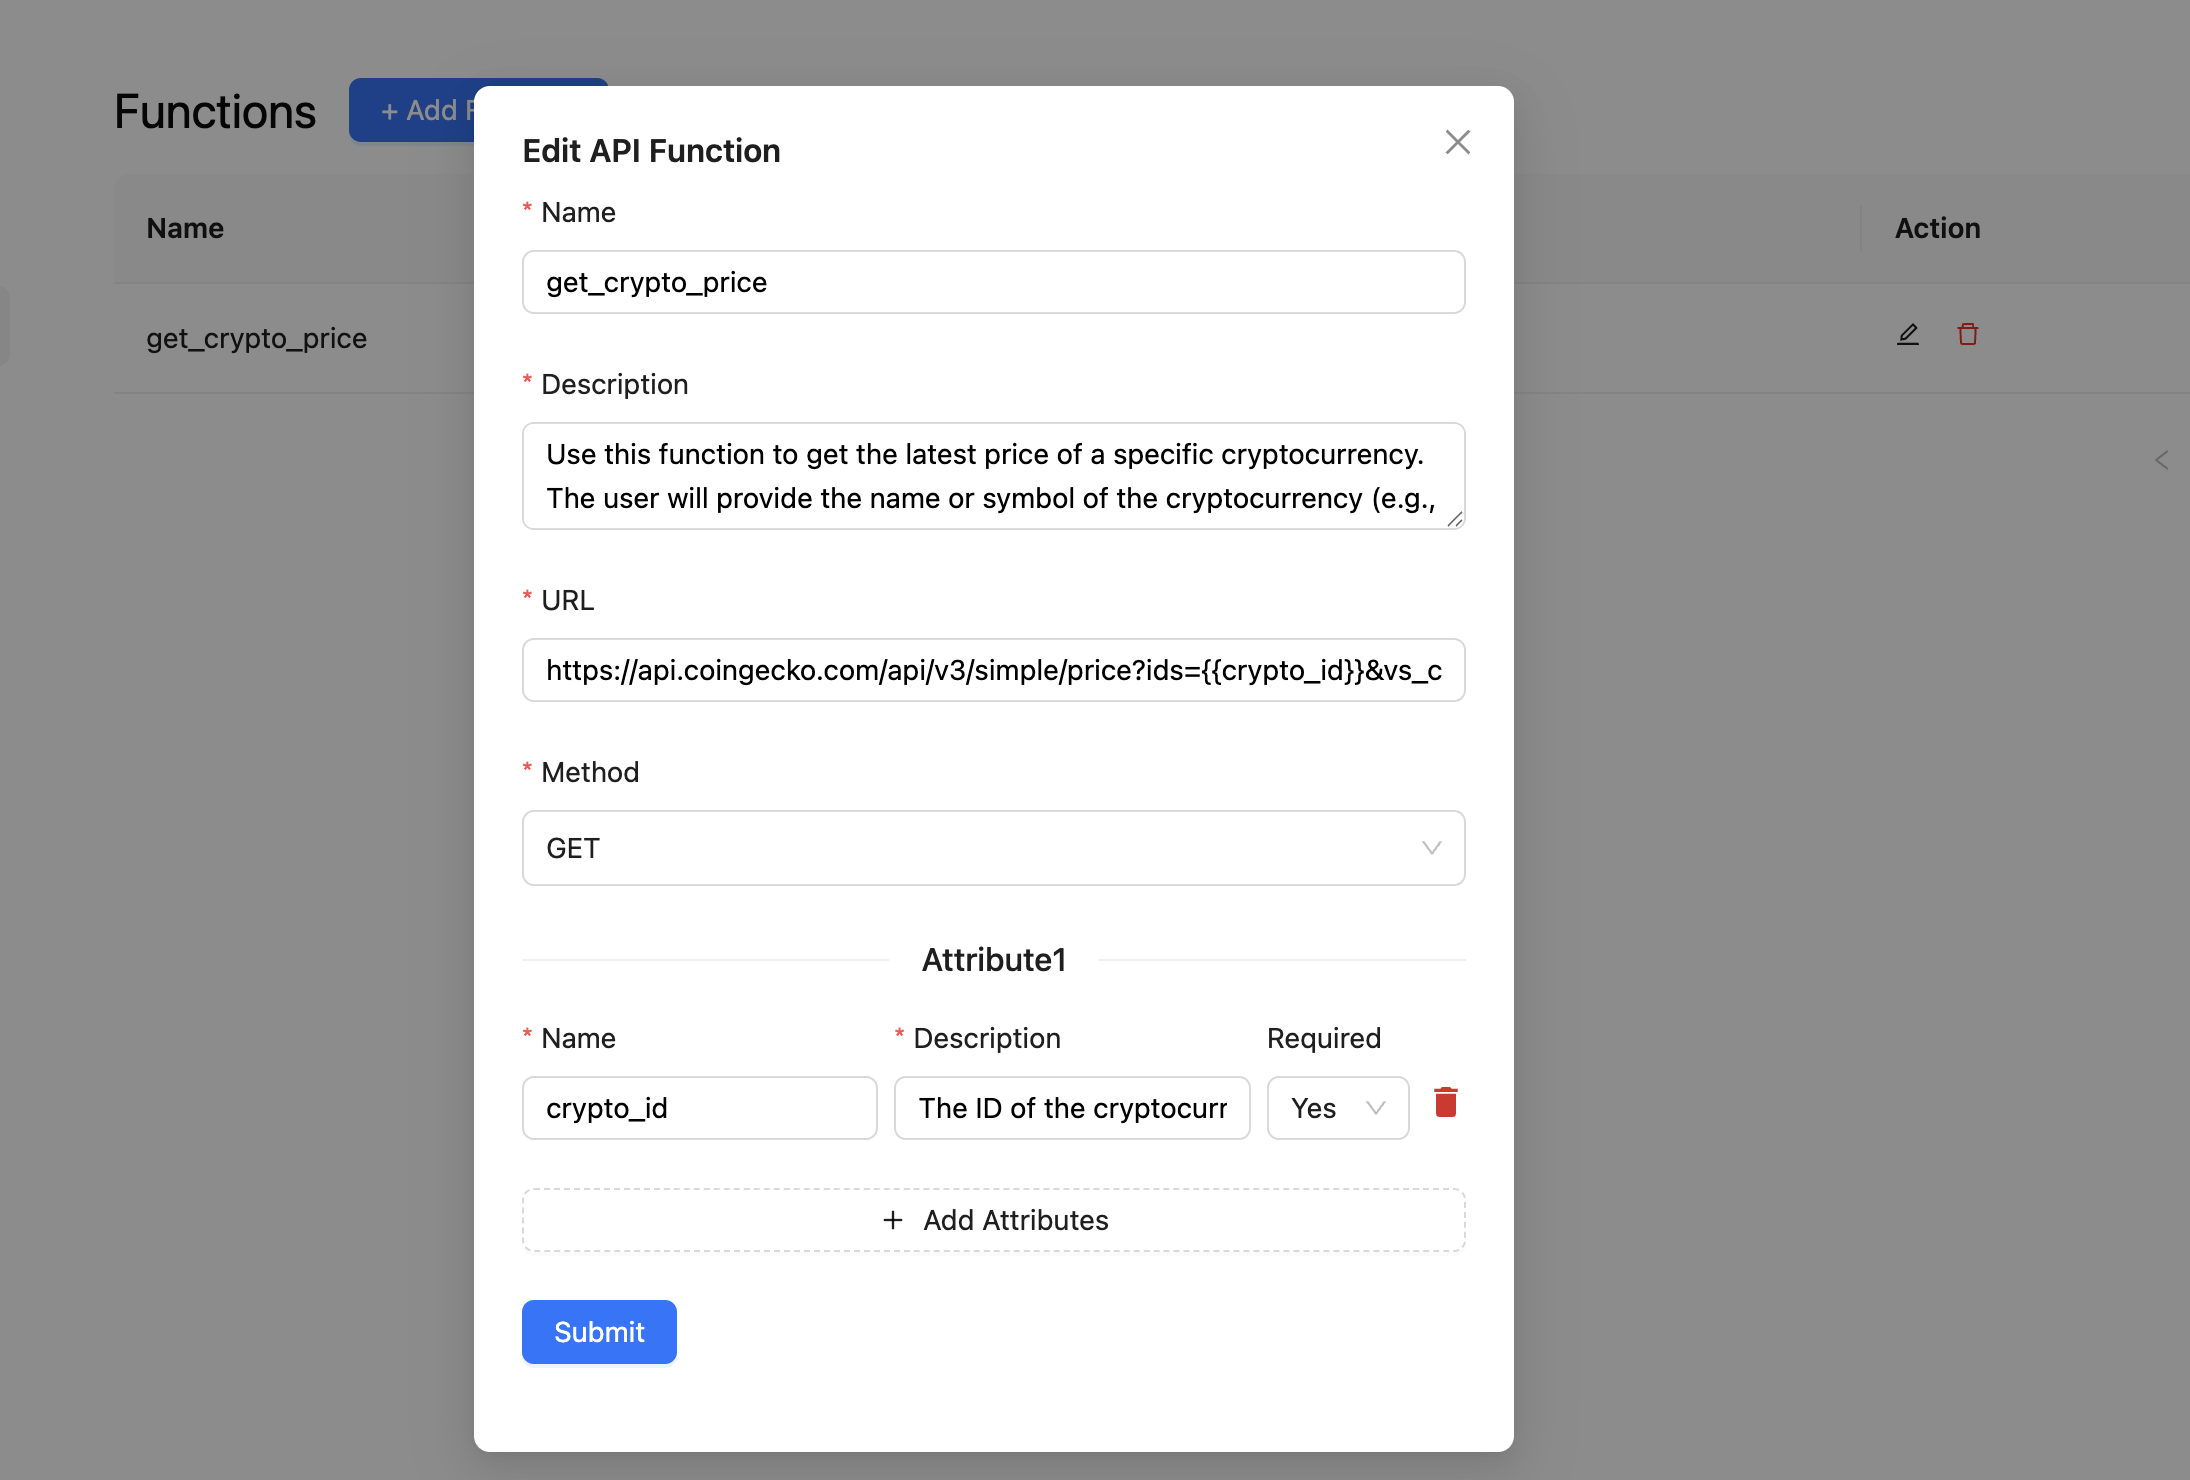2190x1480 pixels.
Task: Click the Add Function button behind the dialog
Action: point(412,110)
